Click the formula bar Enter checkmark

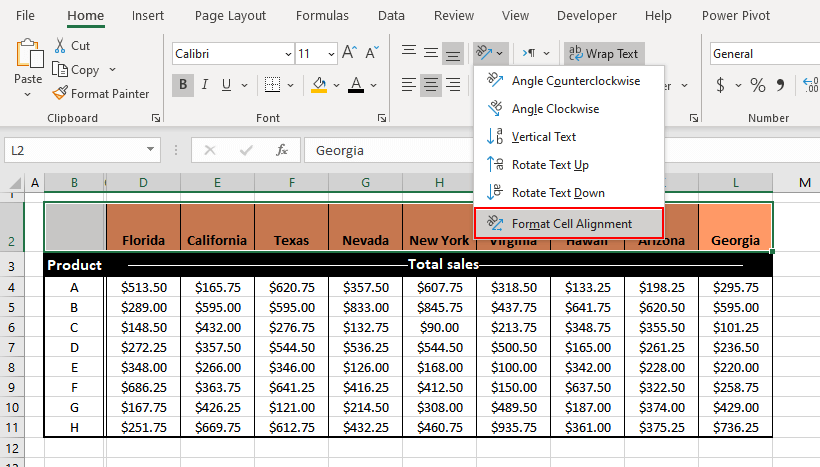[246, 150]
